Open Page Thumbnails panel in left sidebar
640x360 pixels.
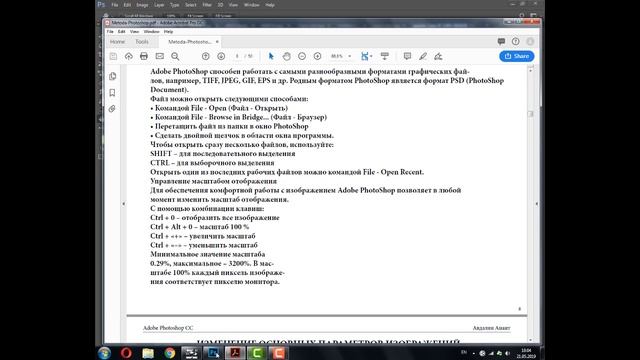click(x=113, y=76)
